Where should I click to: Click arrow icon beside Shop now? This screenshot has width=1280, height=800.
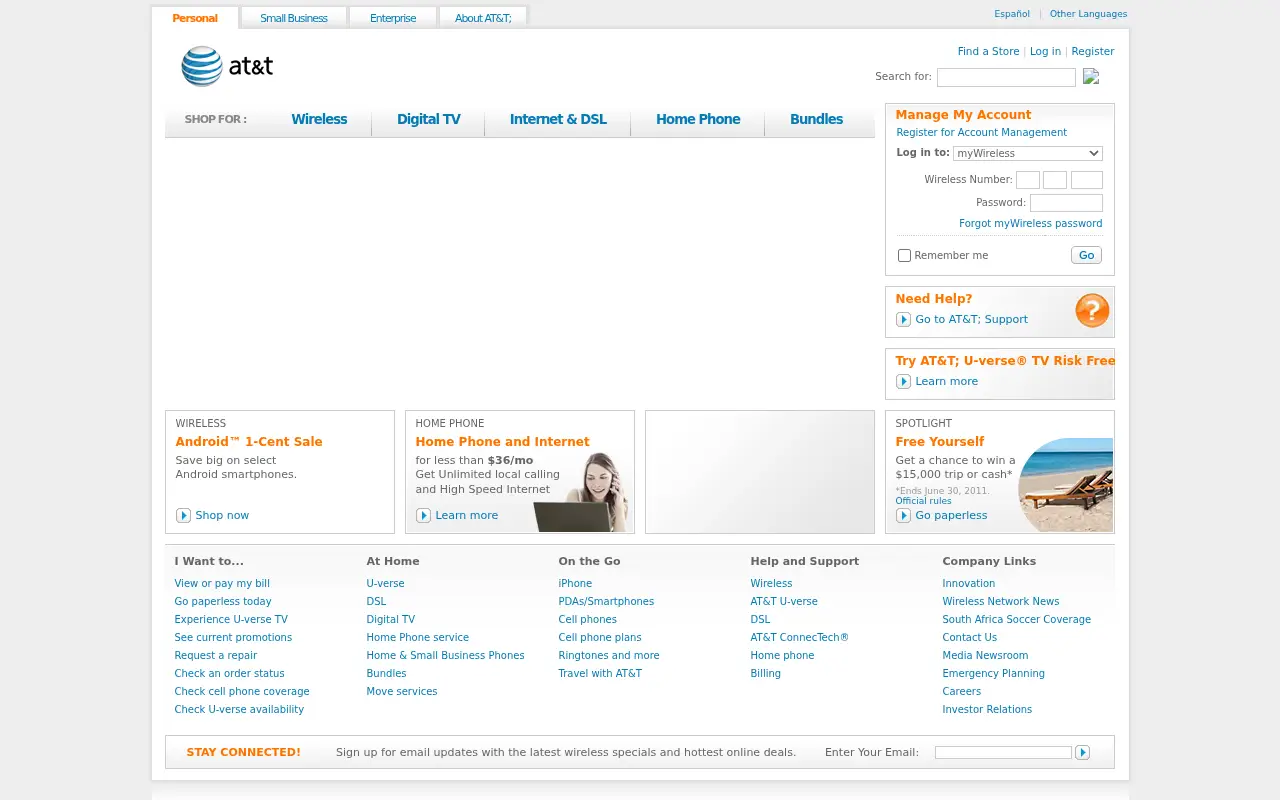[x=183, y=516]
